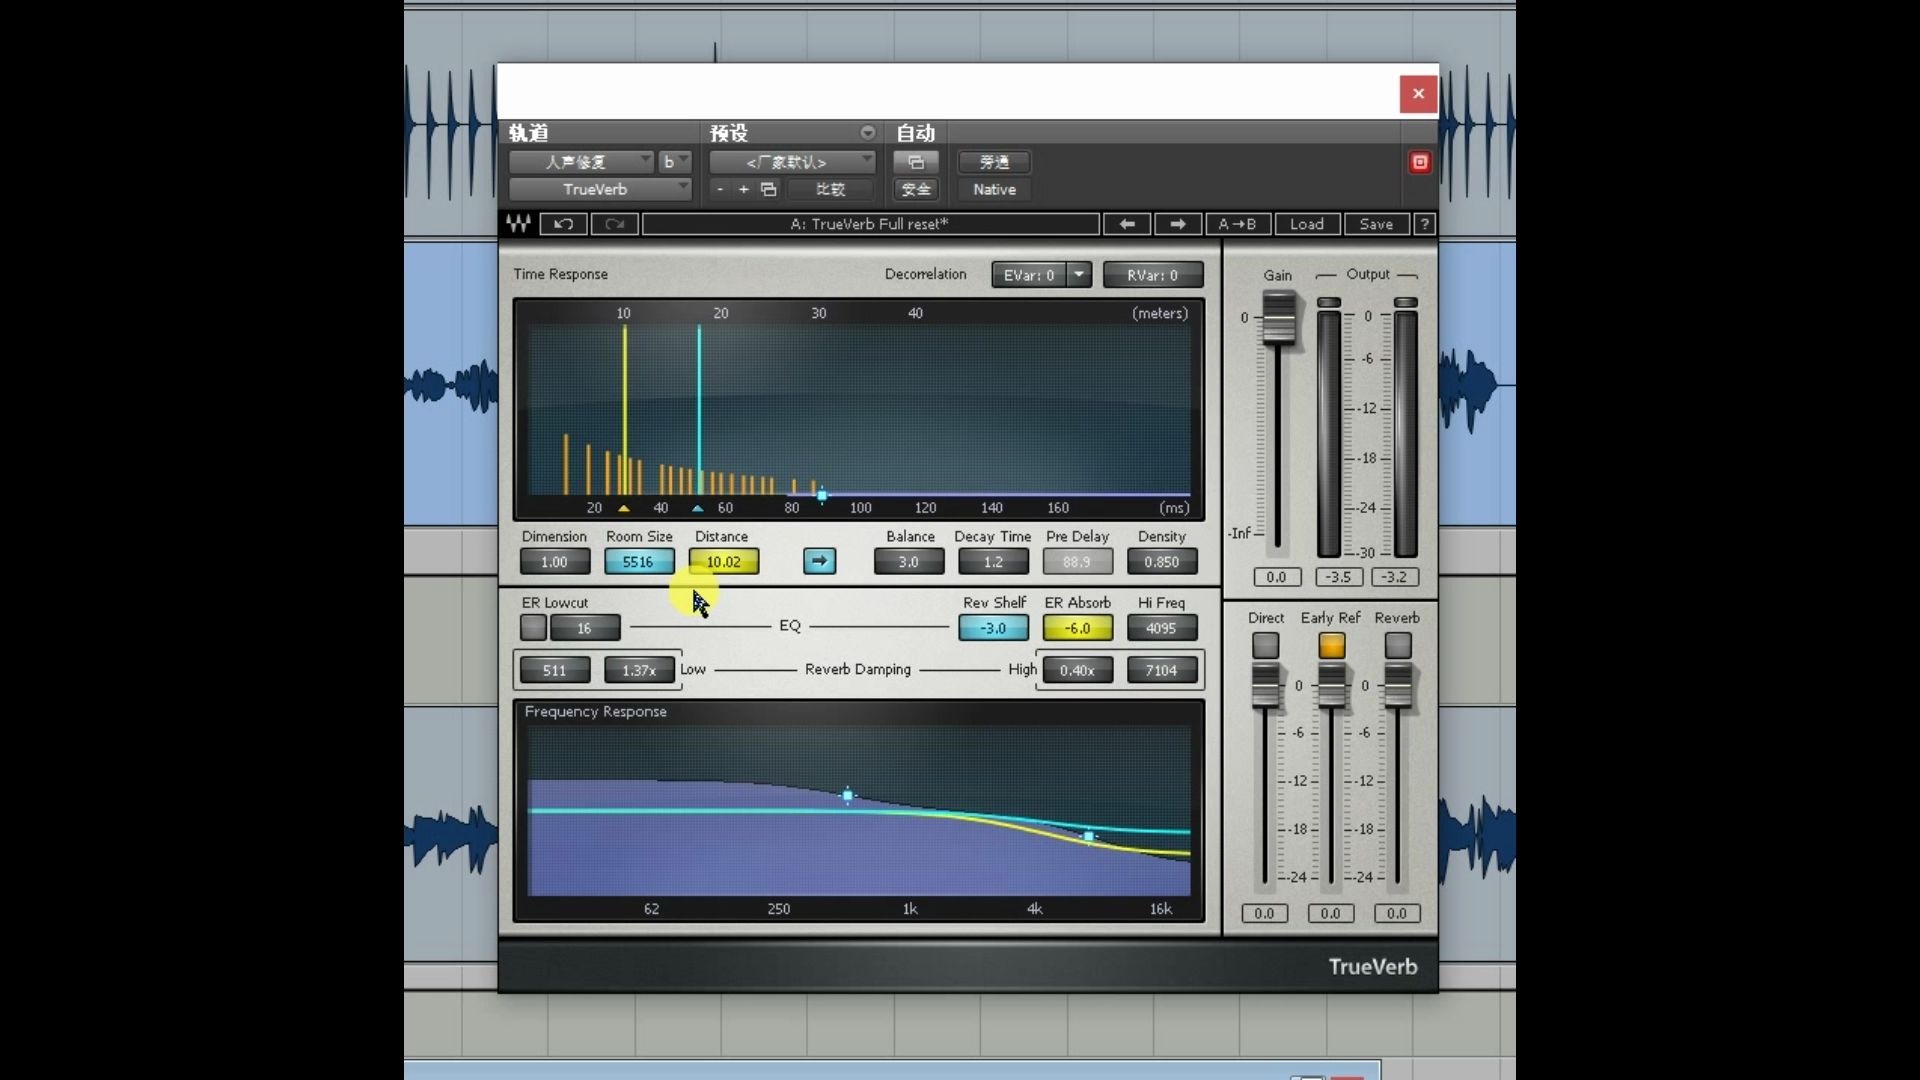Click the redo arrow in Waves toolbar
1920x1080 pixels.
click(614, 224)
